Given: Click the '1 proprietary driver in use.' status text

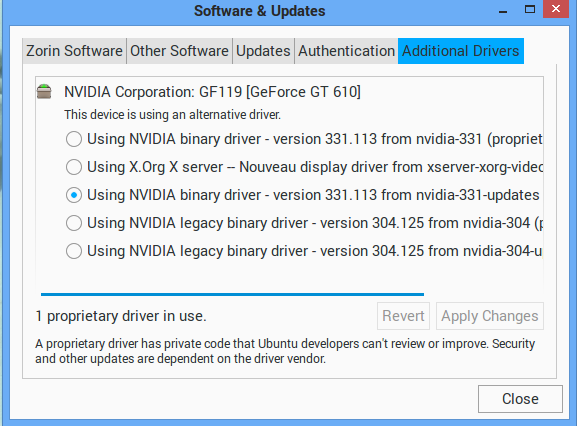Looking at the screenshot, I should click(x=121, y=316).
